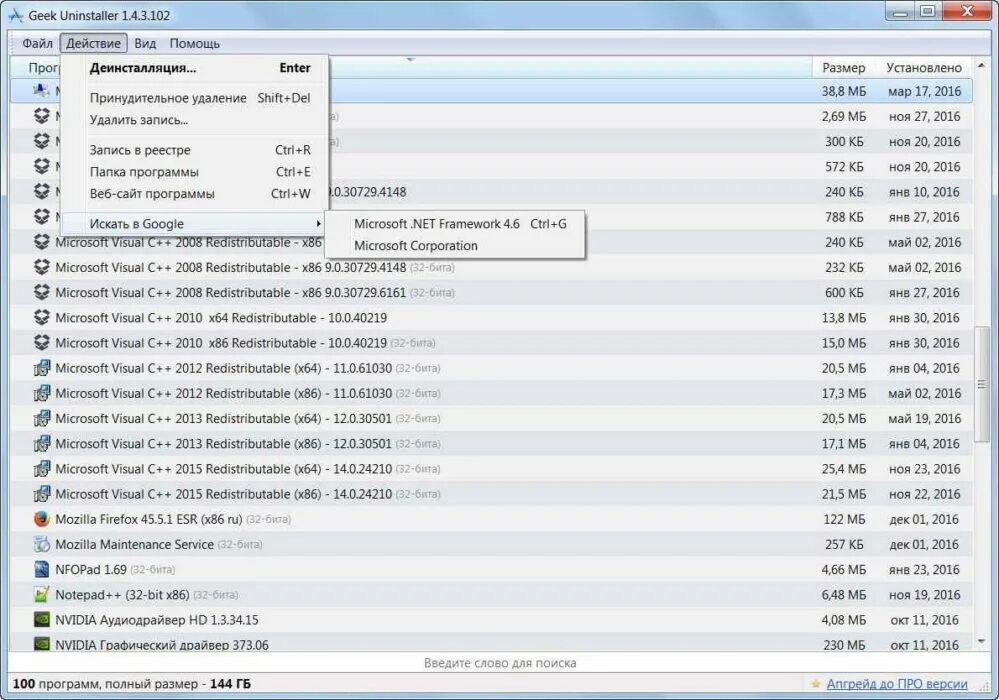Image resolution: width=999 pixels, height=700 pixels.
Task: Click the Visual C++ 2012 (x64) installer icon
Action: click(41, 368)
